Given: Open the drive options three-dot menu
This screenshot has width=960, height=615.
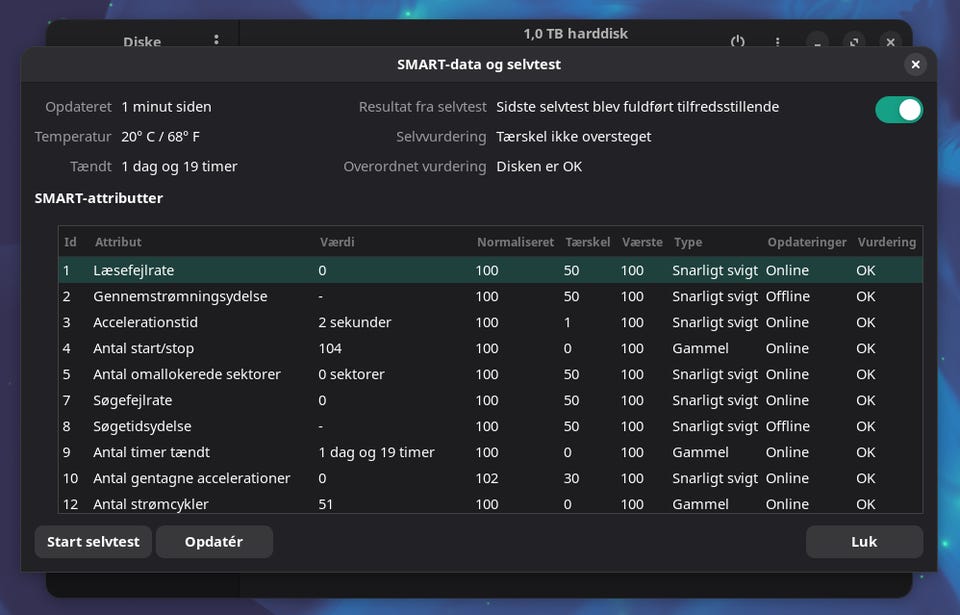Looking at the screenshot, I should (778, 42).
